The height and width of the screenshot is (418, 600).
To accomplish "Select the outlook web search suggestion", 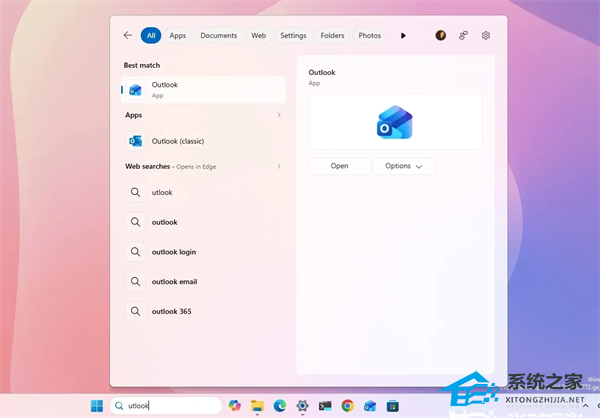I will [x=203, y=222].
